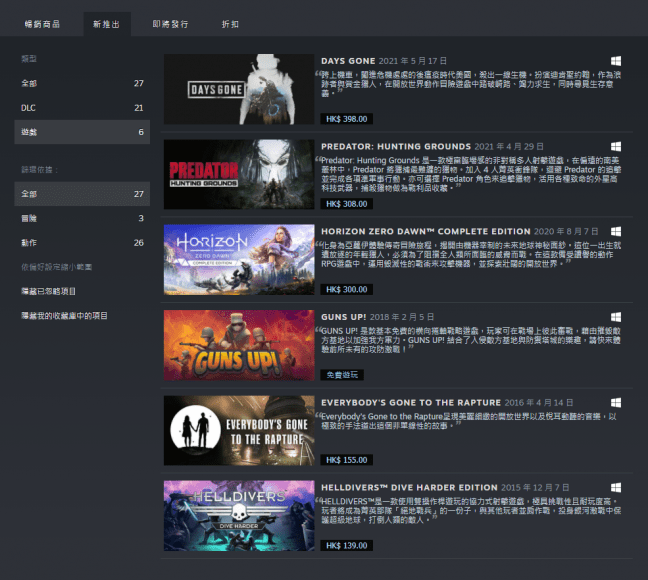Open the Horizon Zero Dawn cover image
648x580 pixels.
[239, 259]
